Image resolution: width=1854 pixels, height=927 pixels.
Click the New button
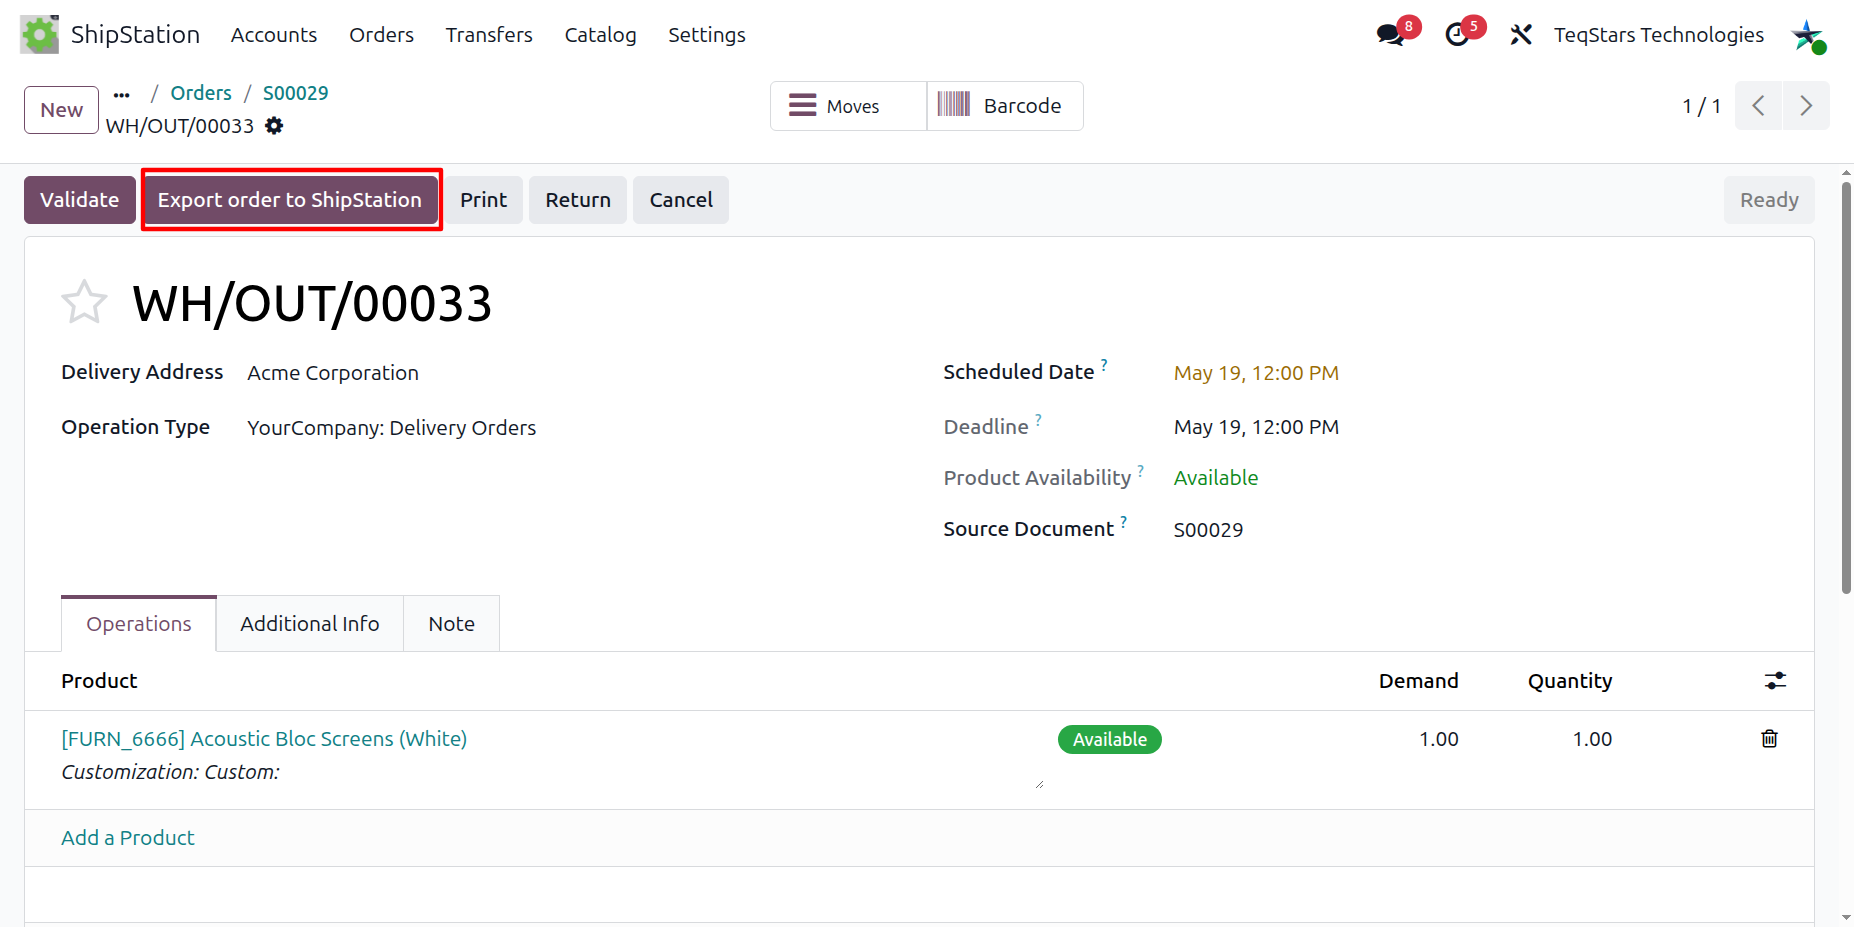(61, 110)
